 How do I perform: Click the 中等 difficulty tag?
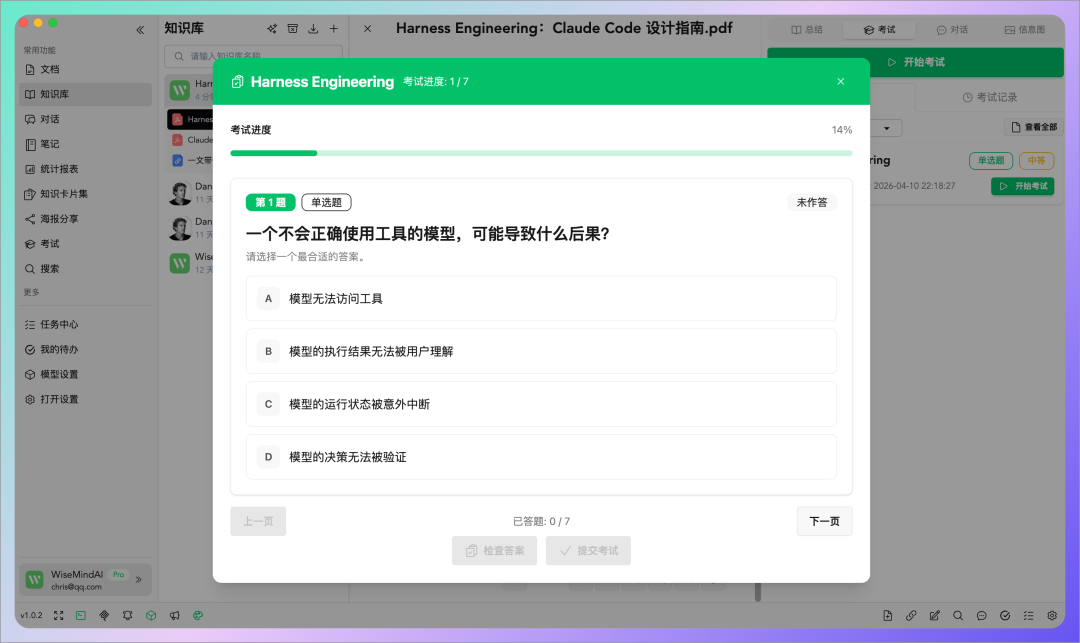click(1037, 160)
